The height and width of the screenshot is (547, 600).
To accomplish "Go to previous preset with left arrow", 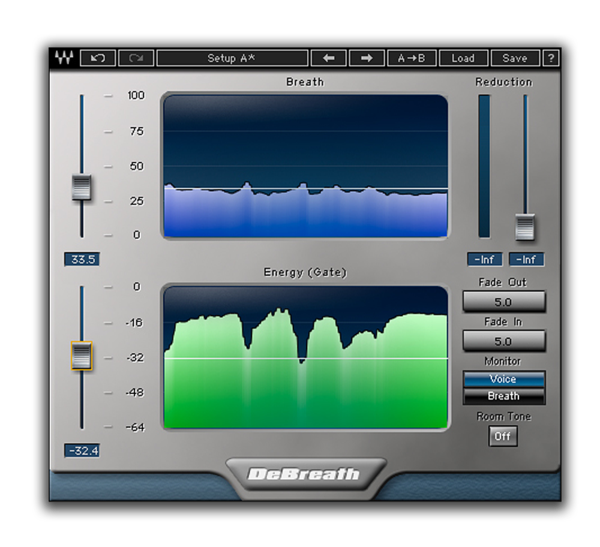I will coord(329,58).
